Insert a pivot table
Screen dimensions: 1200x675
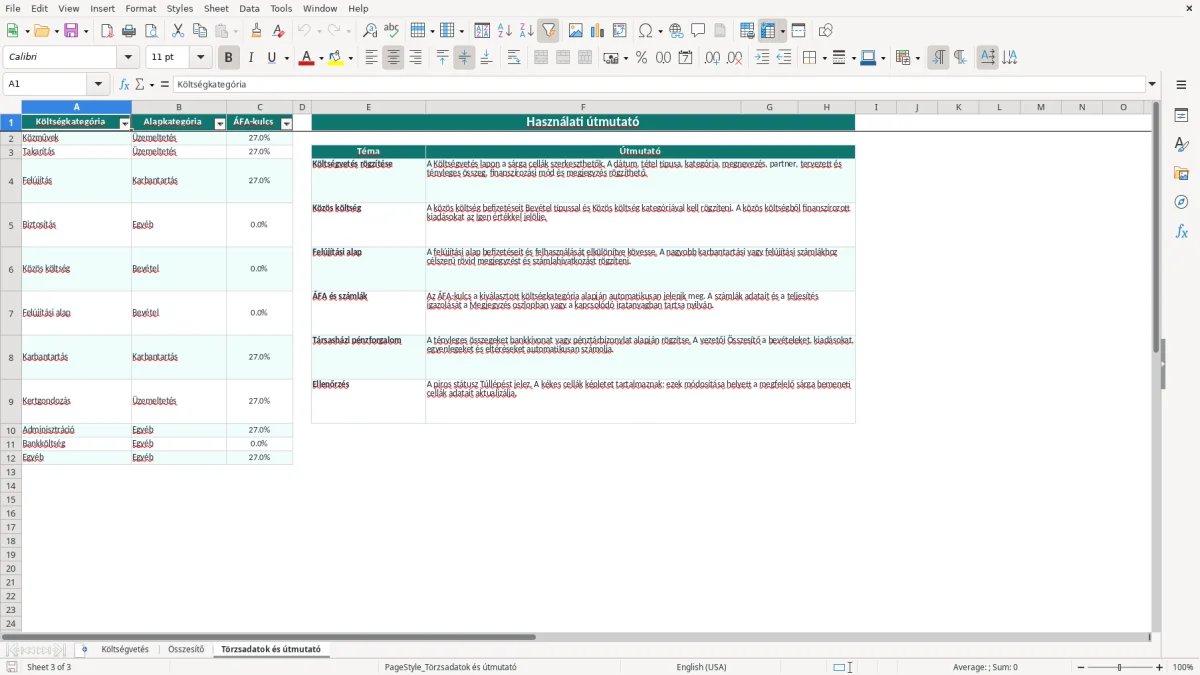point(620,31)
